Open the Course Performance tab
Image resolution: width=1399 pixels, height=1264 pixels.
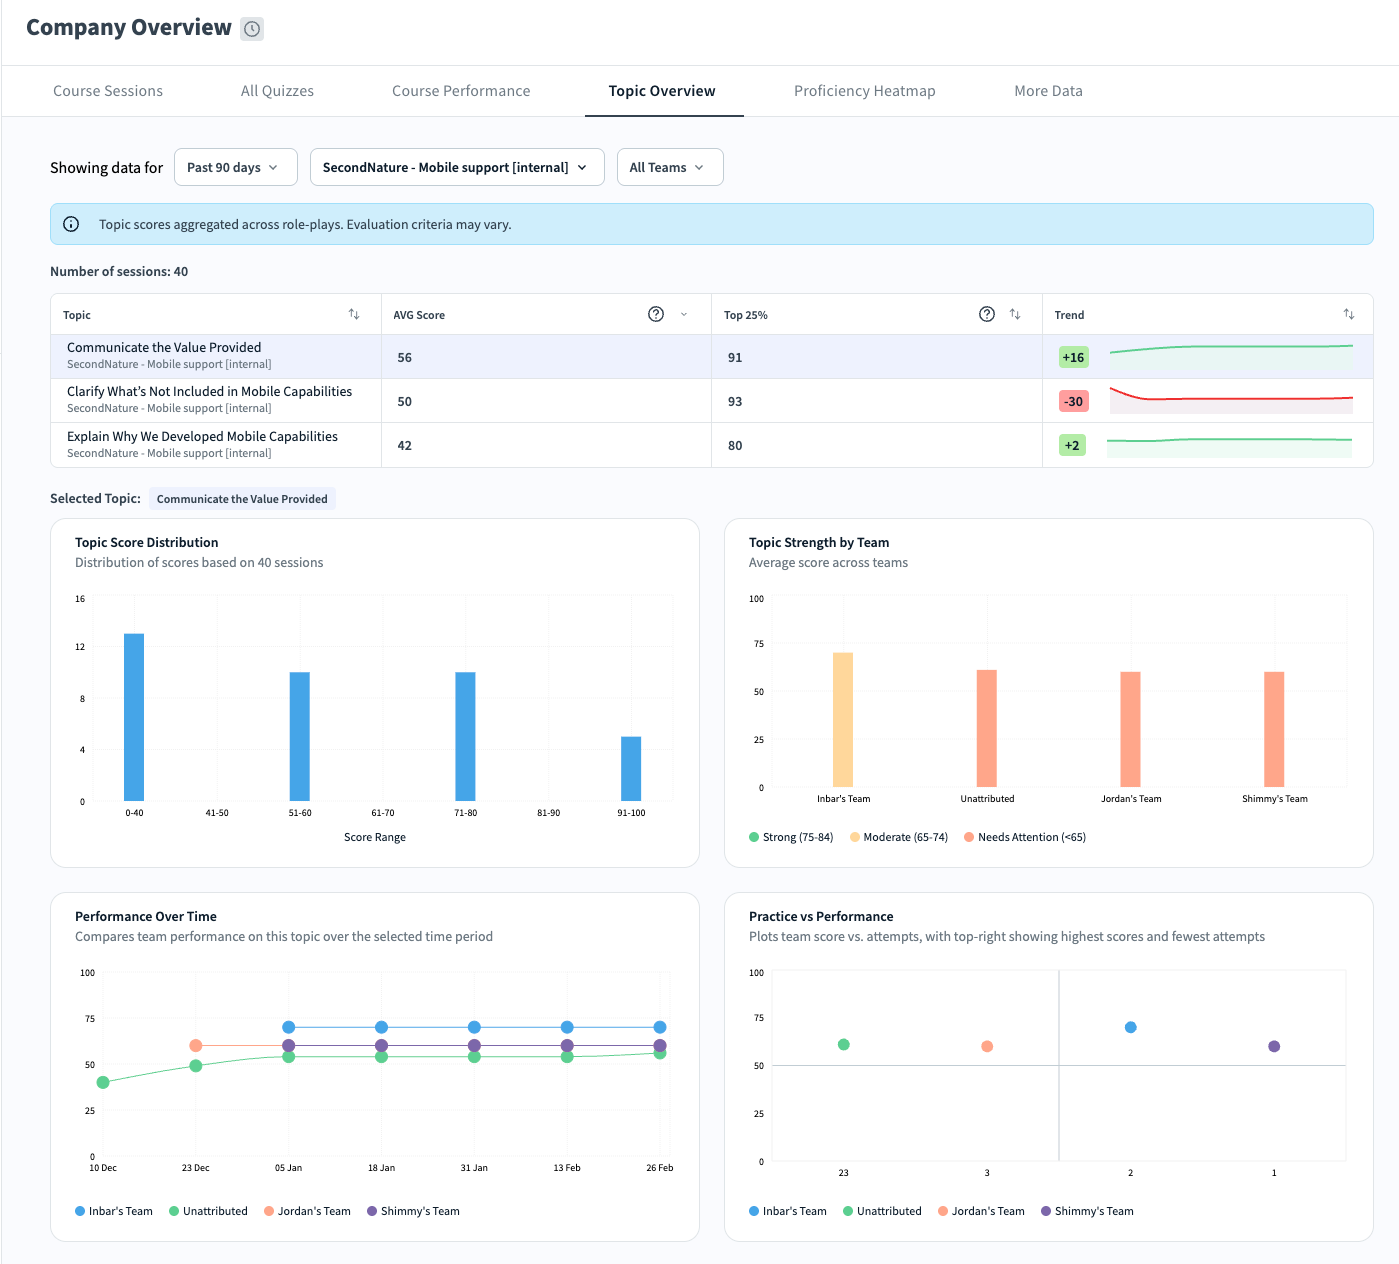(461, 91)
